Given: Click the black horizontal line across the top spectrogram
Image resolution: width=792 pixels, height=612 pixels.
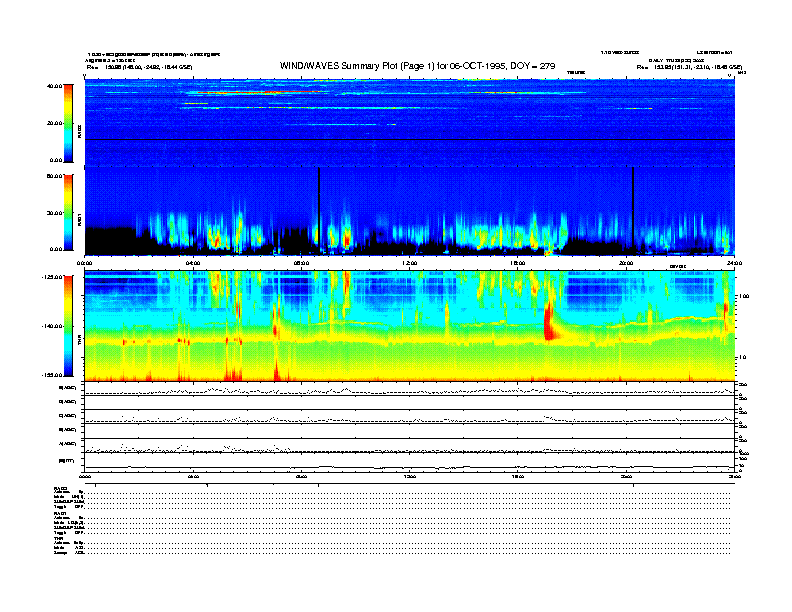Looking at the screenshot, I should pyautogui.click(x=410, y=139).
